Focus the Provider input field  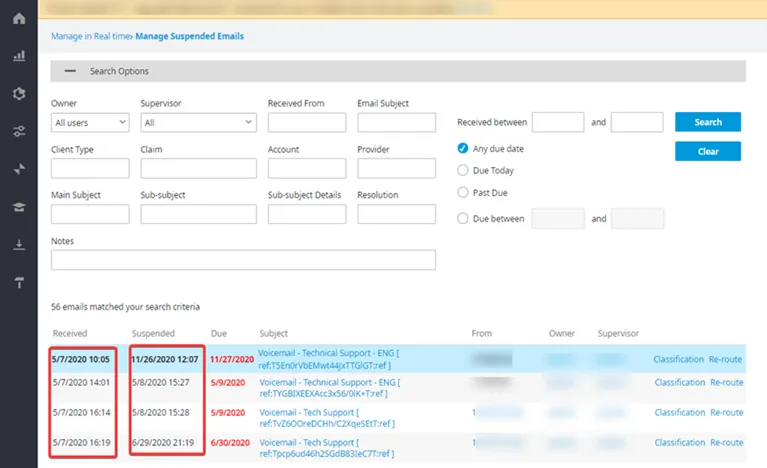point(396,168)
